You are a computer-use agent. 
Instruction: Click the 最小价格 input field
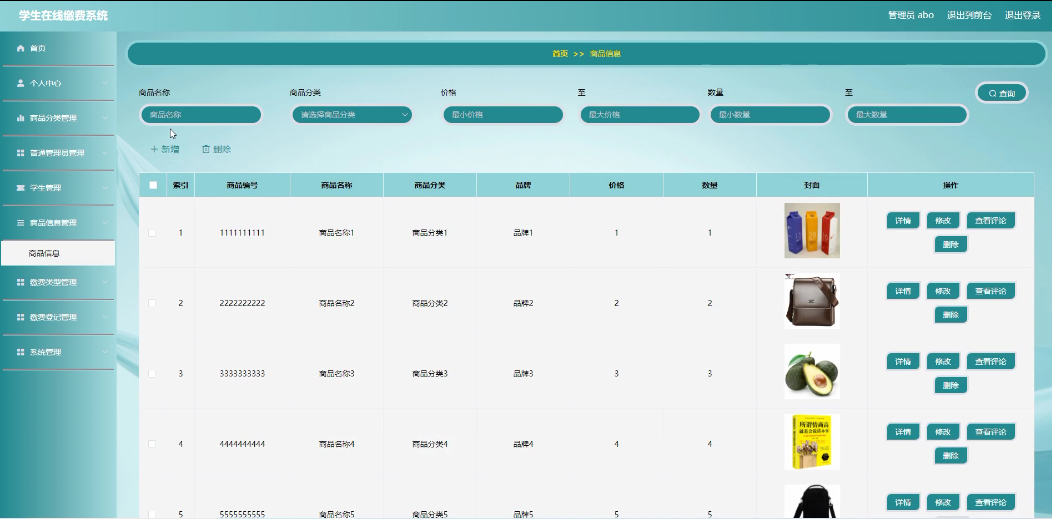coord(503,115)
